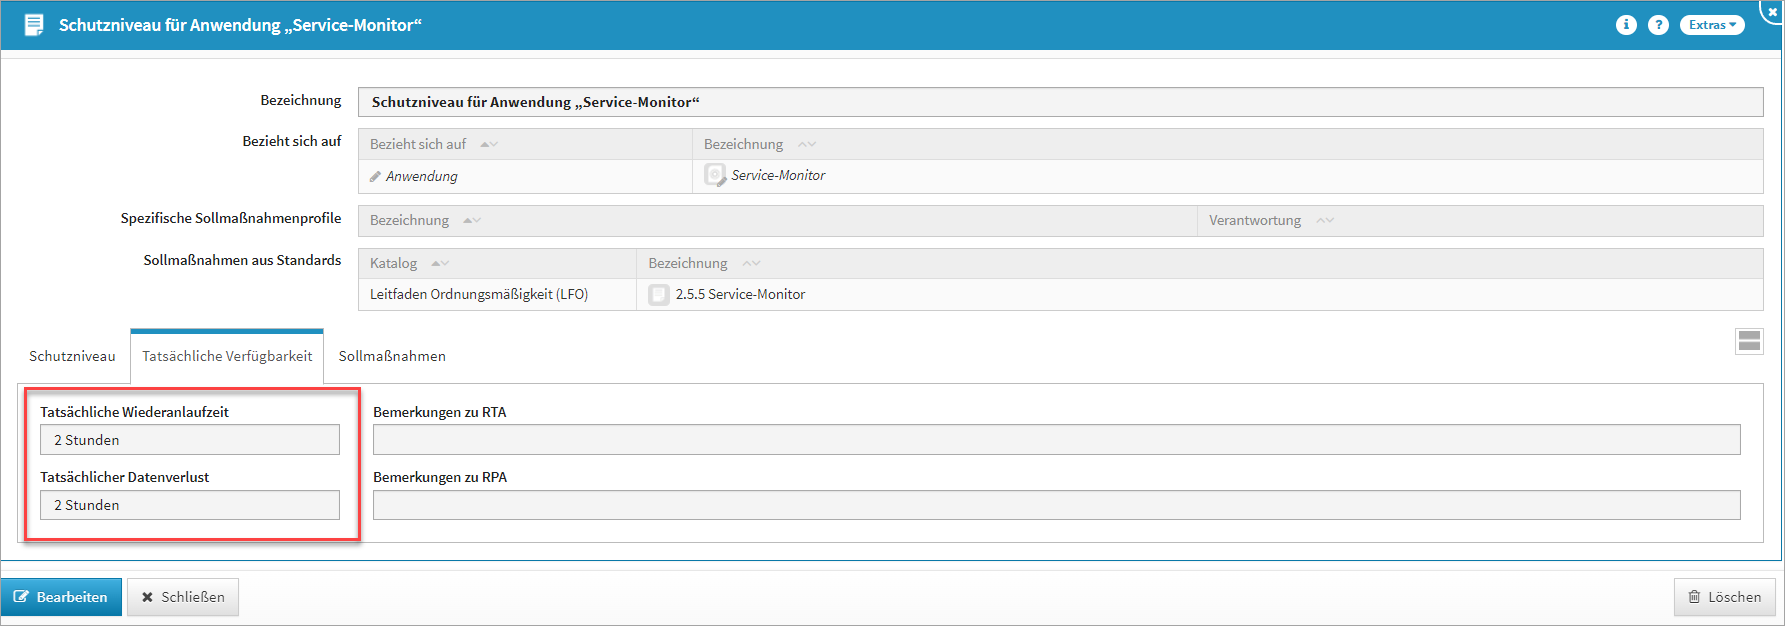Click the Schließen button

[183, 597]
